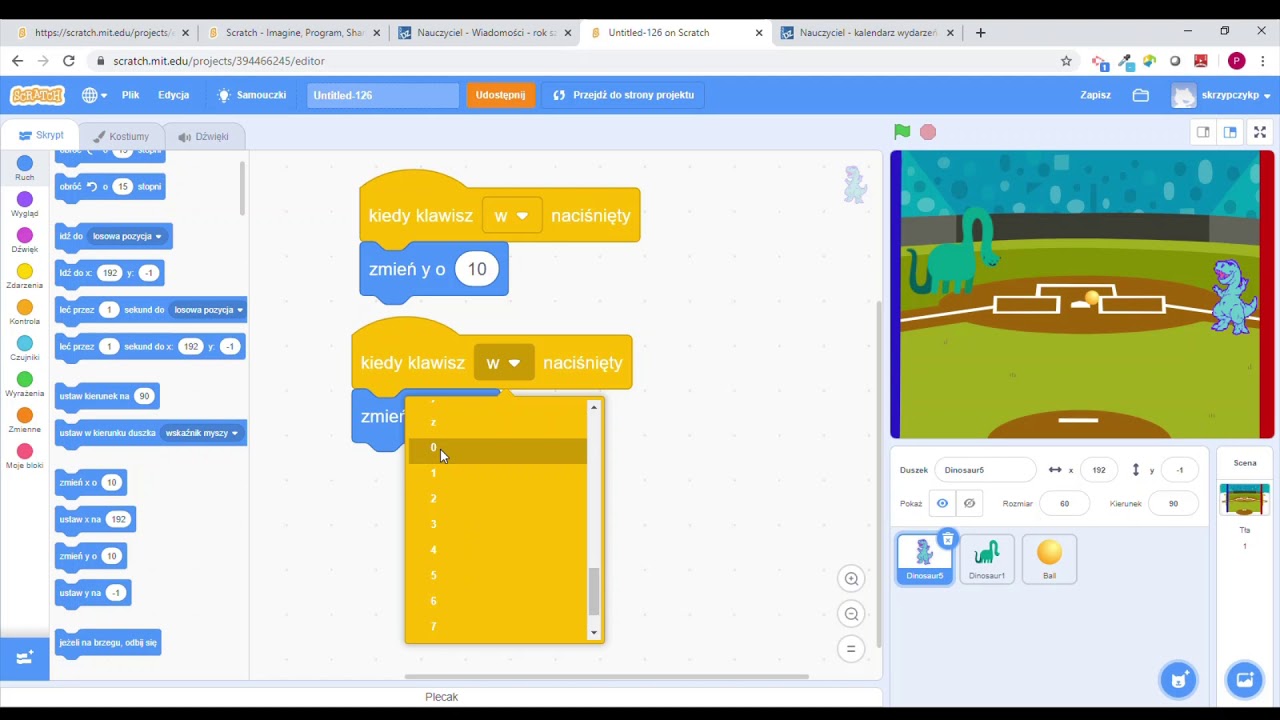
Task: Click the Scratch logo
Action: point(37,95)
